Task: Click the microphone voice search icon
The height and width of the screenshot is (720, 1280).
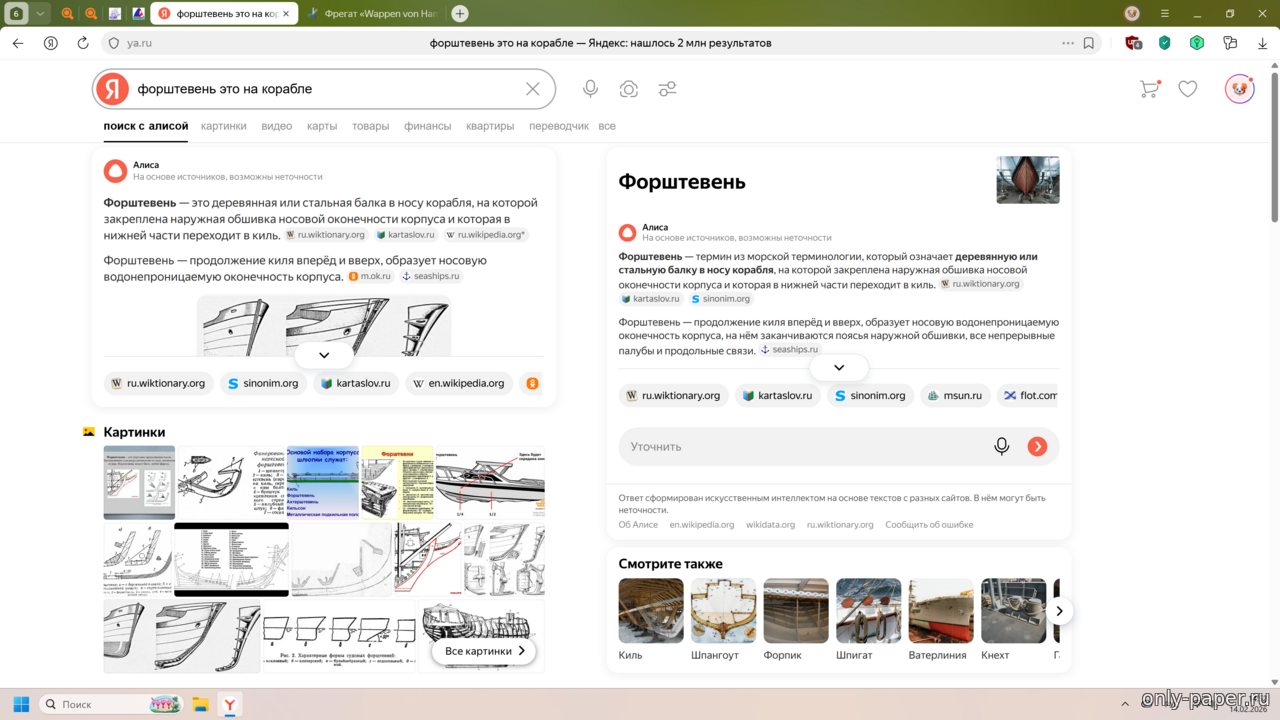Action: [x=590, y=89]
